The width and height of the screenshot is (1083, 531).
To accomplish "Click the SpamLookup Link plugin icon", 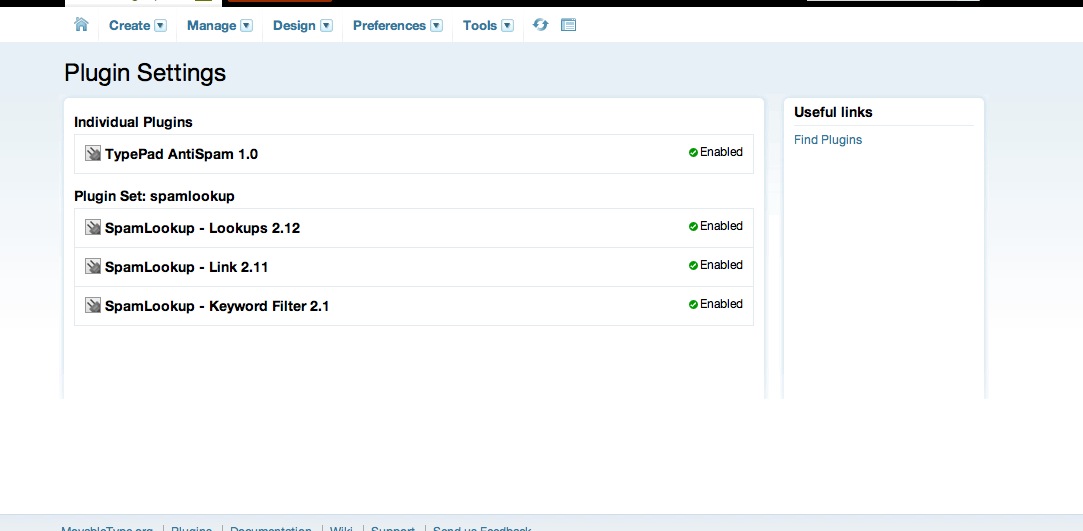I will 93,266.
